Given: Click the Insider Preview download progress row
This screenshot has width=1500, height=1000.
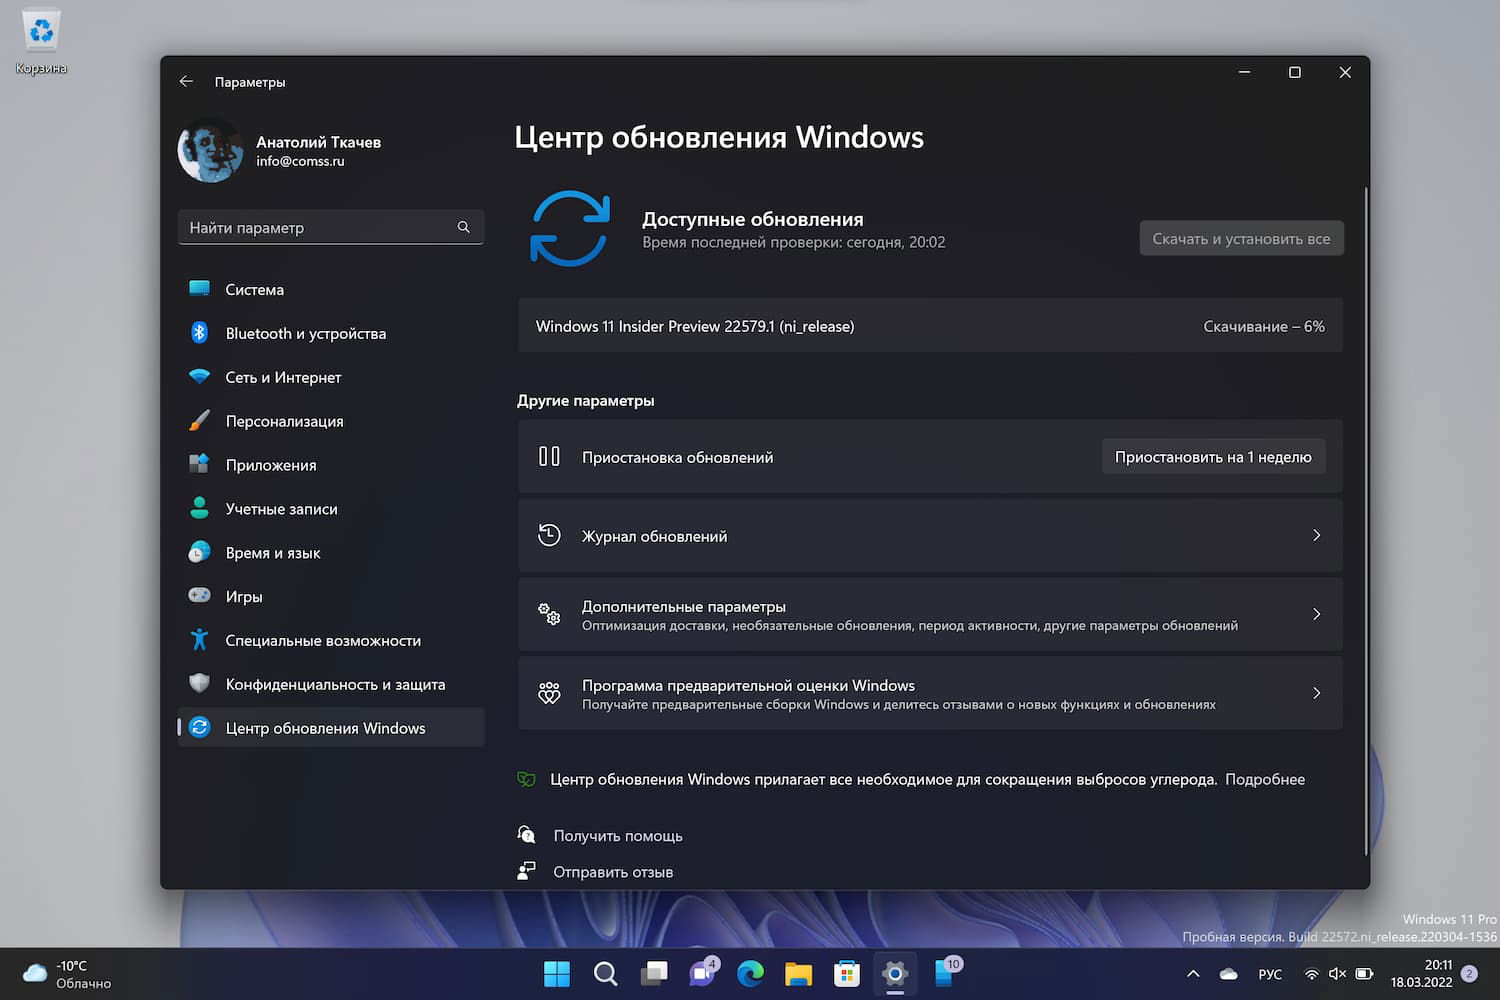Looking at the screenshot, I should (930, 325).
